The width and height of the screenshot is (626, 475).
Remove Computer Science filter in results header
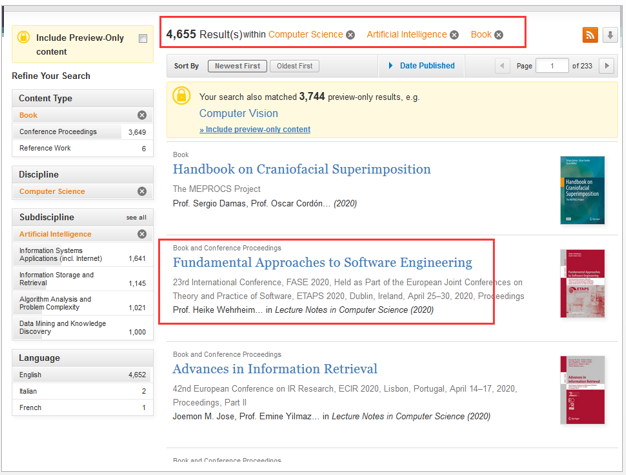click(x=350, y=35)
